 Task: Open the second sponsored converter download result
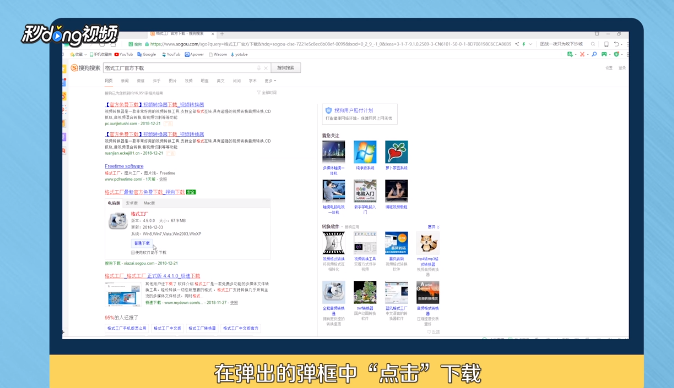[155, 134]
